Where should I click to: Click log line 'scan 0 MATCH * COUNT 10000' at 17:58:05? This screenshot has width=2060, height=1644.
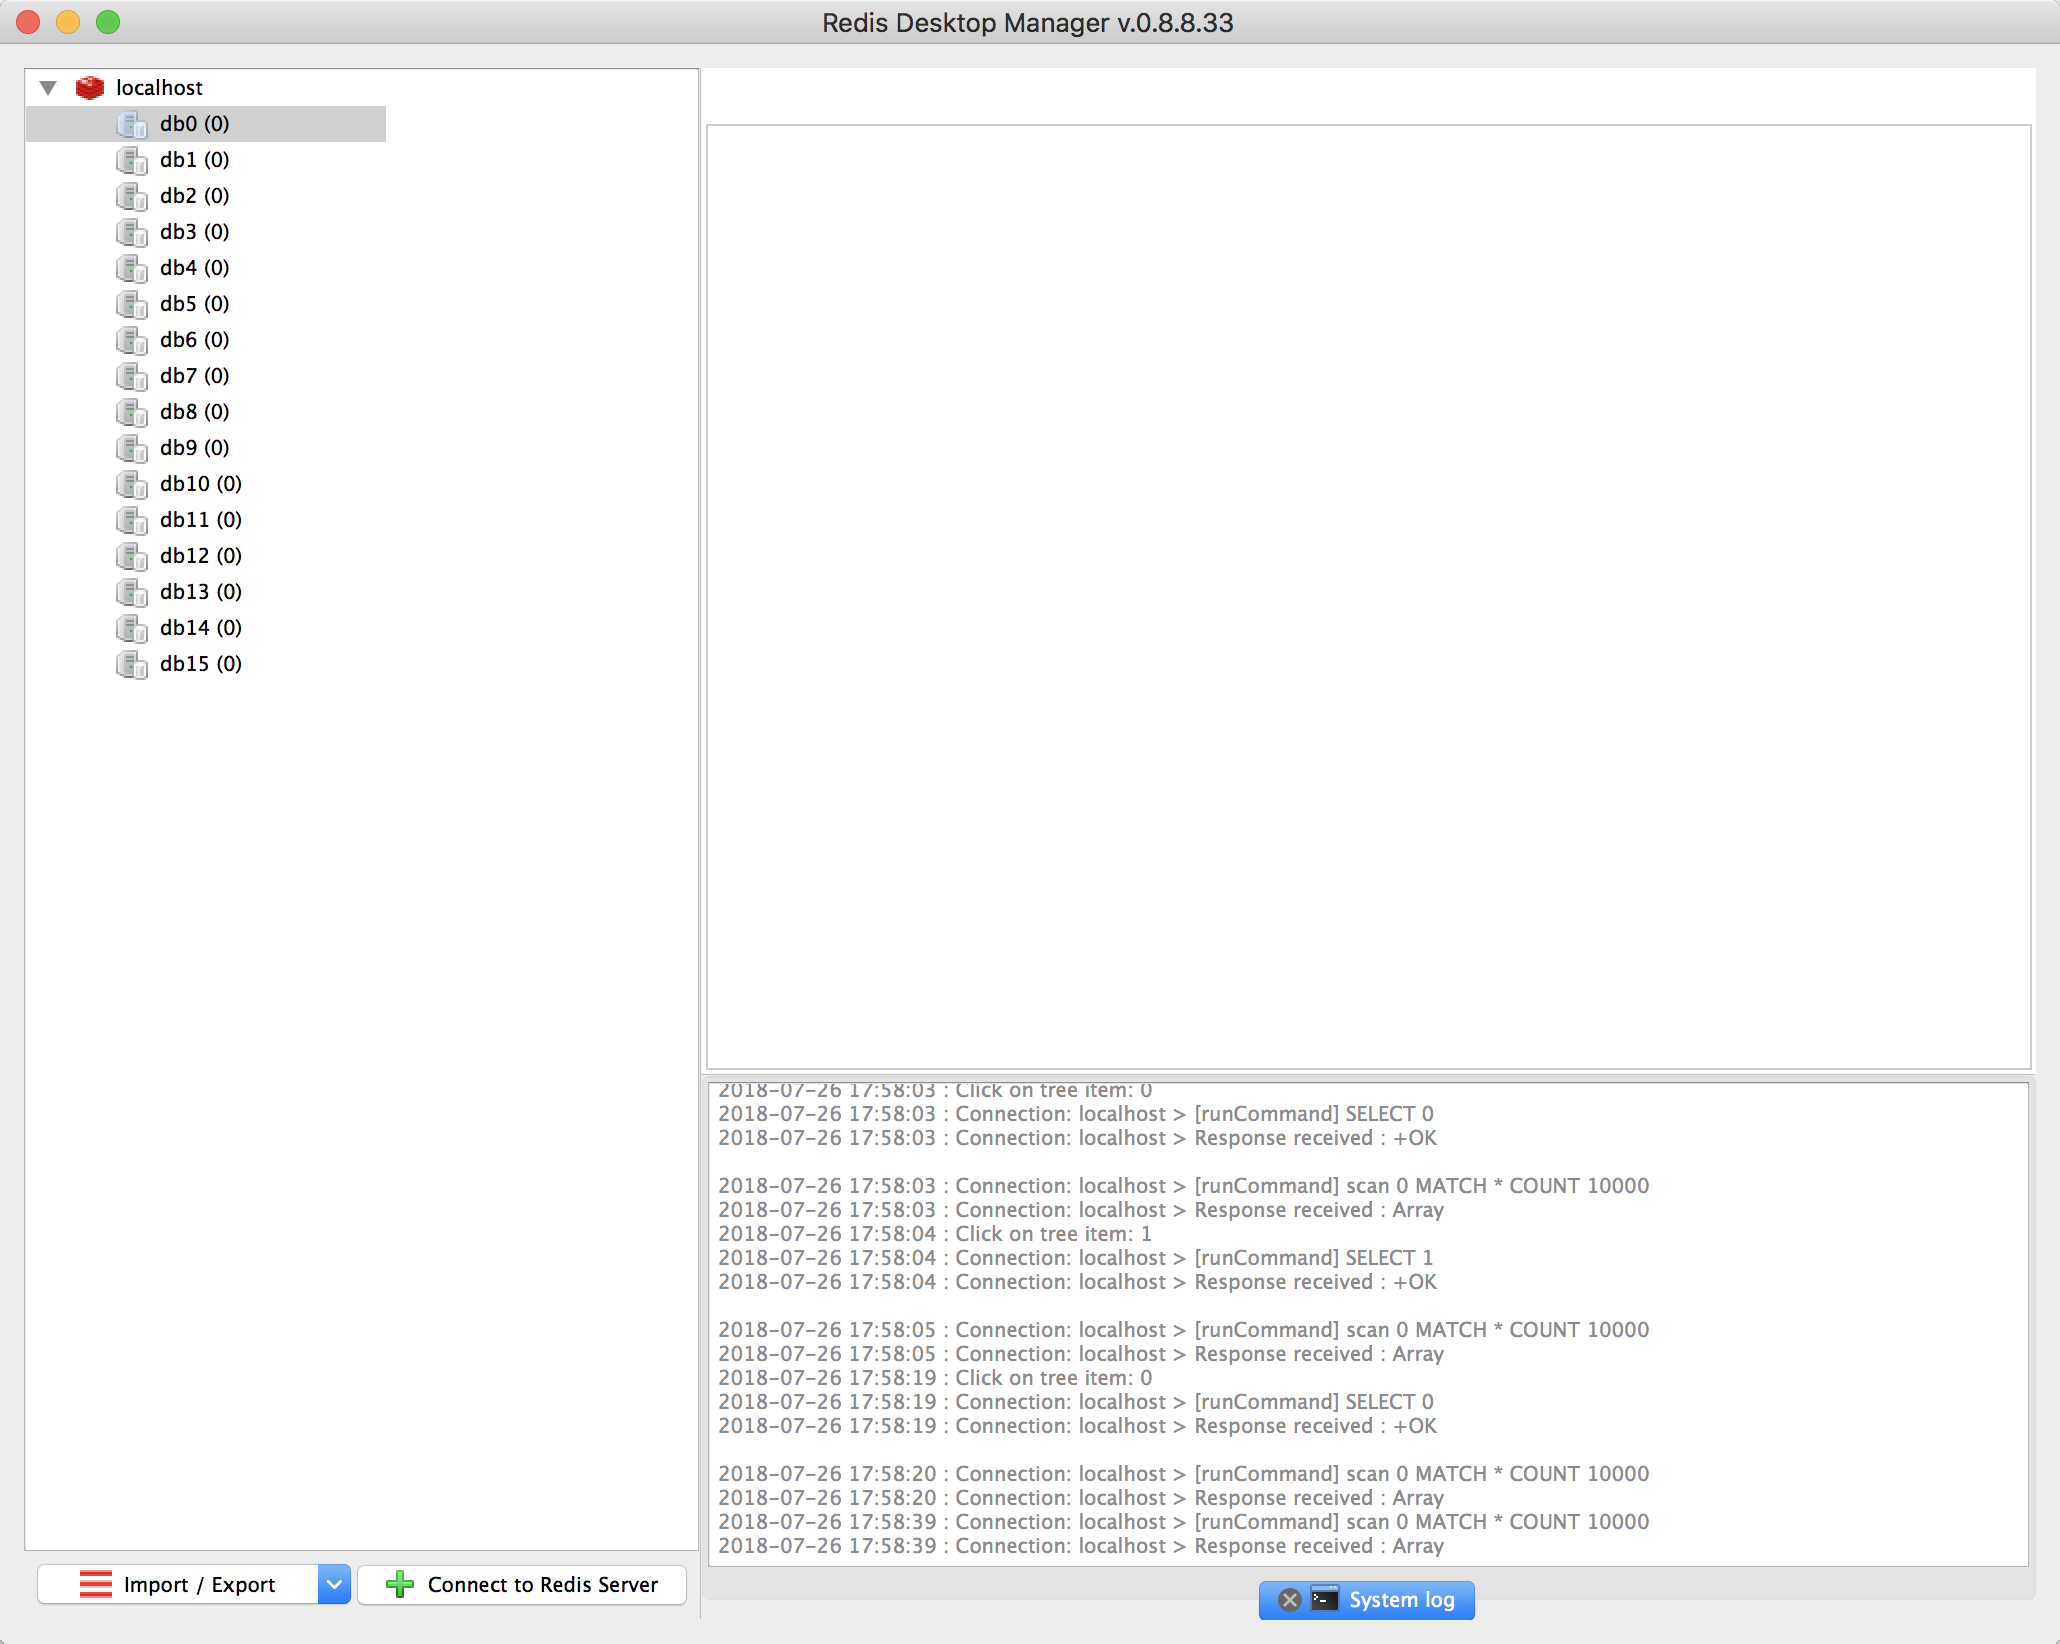coord(1184,1330)
